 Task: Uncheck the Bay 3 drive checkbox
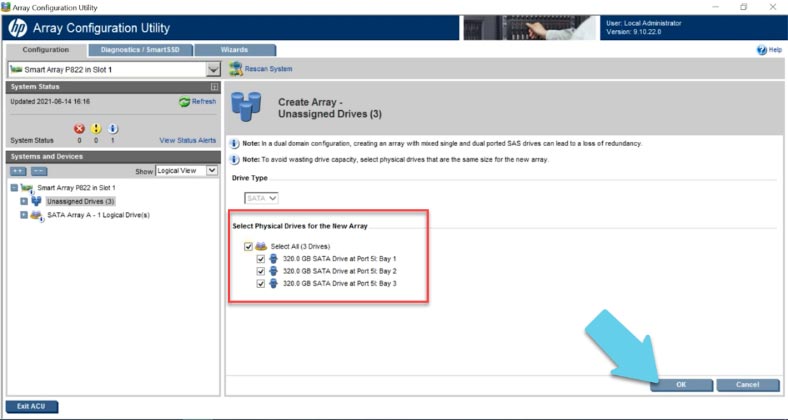(260, 284)
